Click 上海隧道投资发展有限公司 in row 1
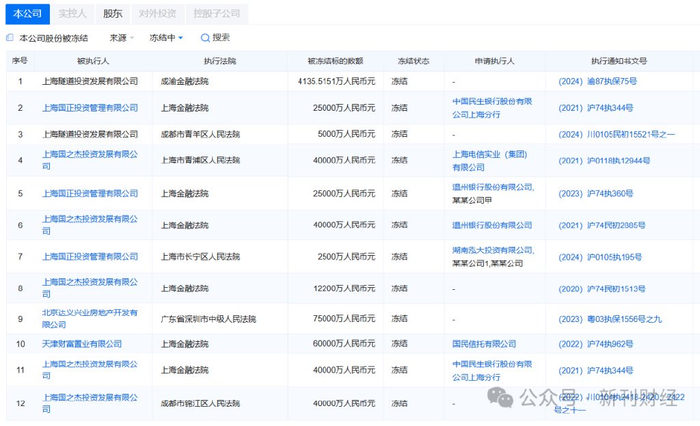This screenshot has width=700, height=426. 90,81
